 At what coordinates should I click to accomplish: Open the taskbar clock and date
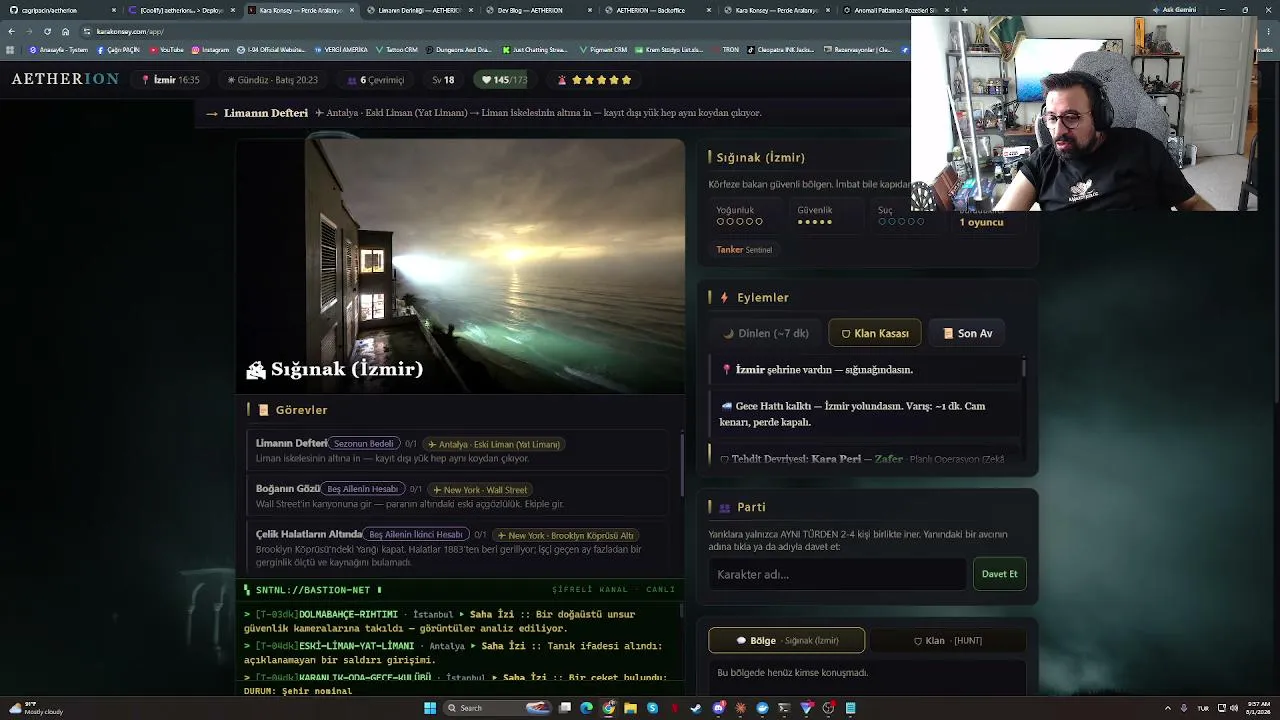click(1259, 708)
